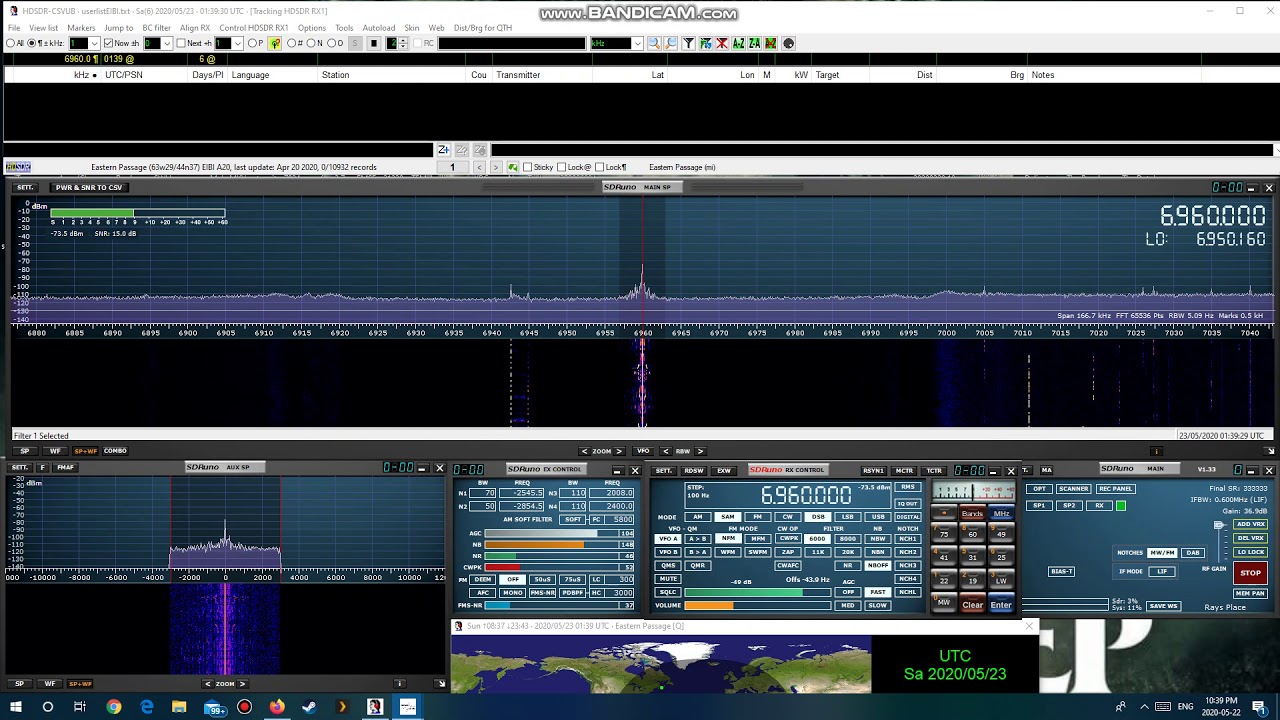Click decrease arrow left of RBW label
1280x720 pixels.
click(666, 451)
